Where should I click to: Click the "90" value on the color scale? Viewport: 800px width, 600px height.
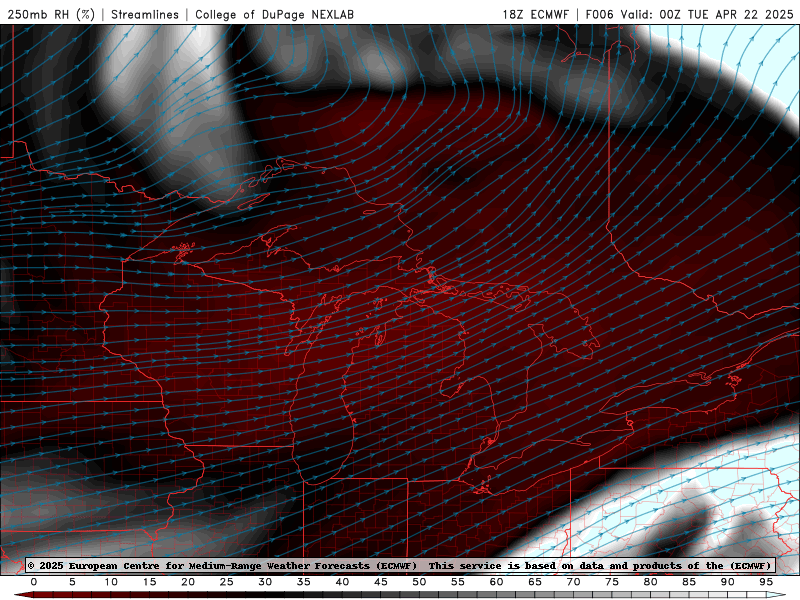(x=727, y=582)
